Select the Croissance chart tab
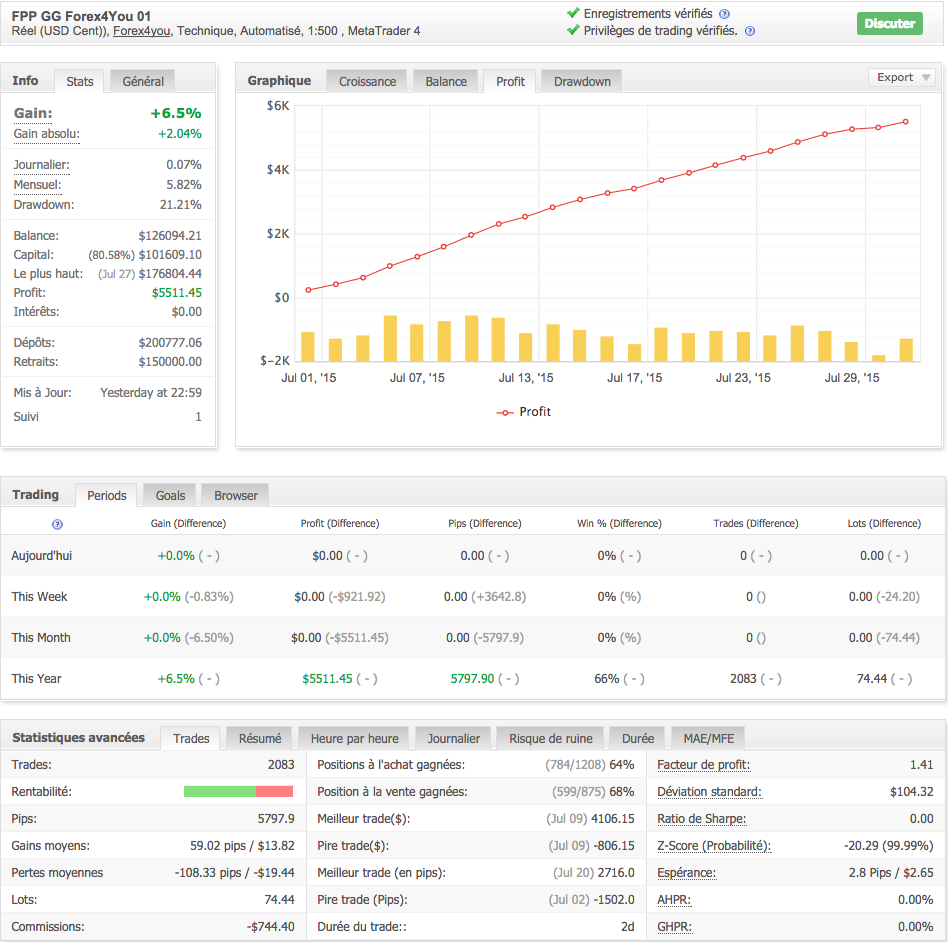 coord(367,81)
